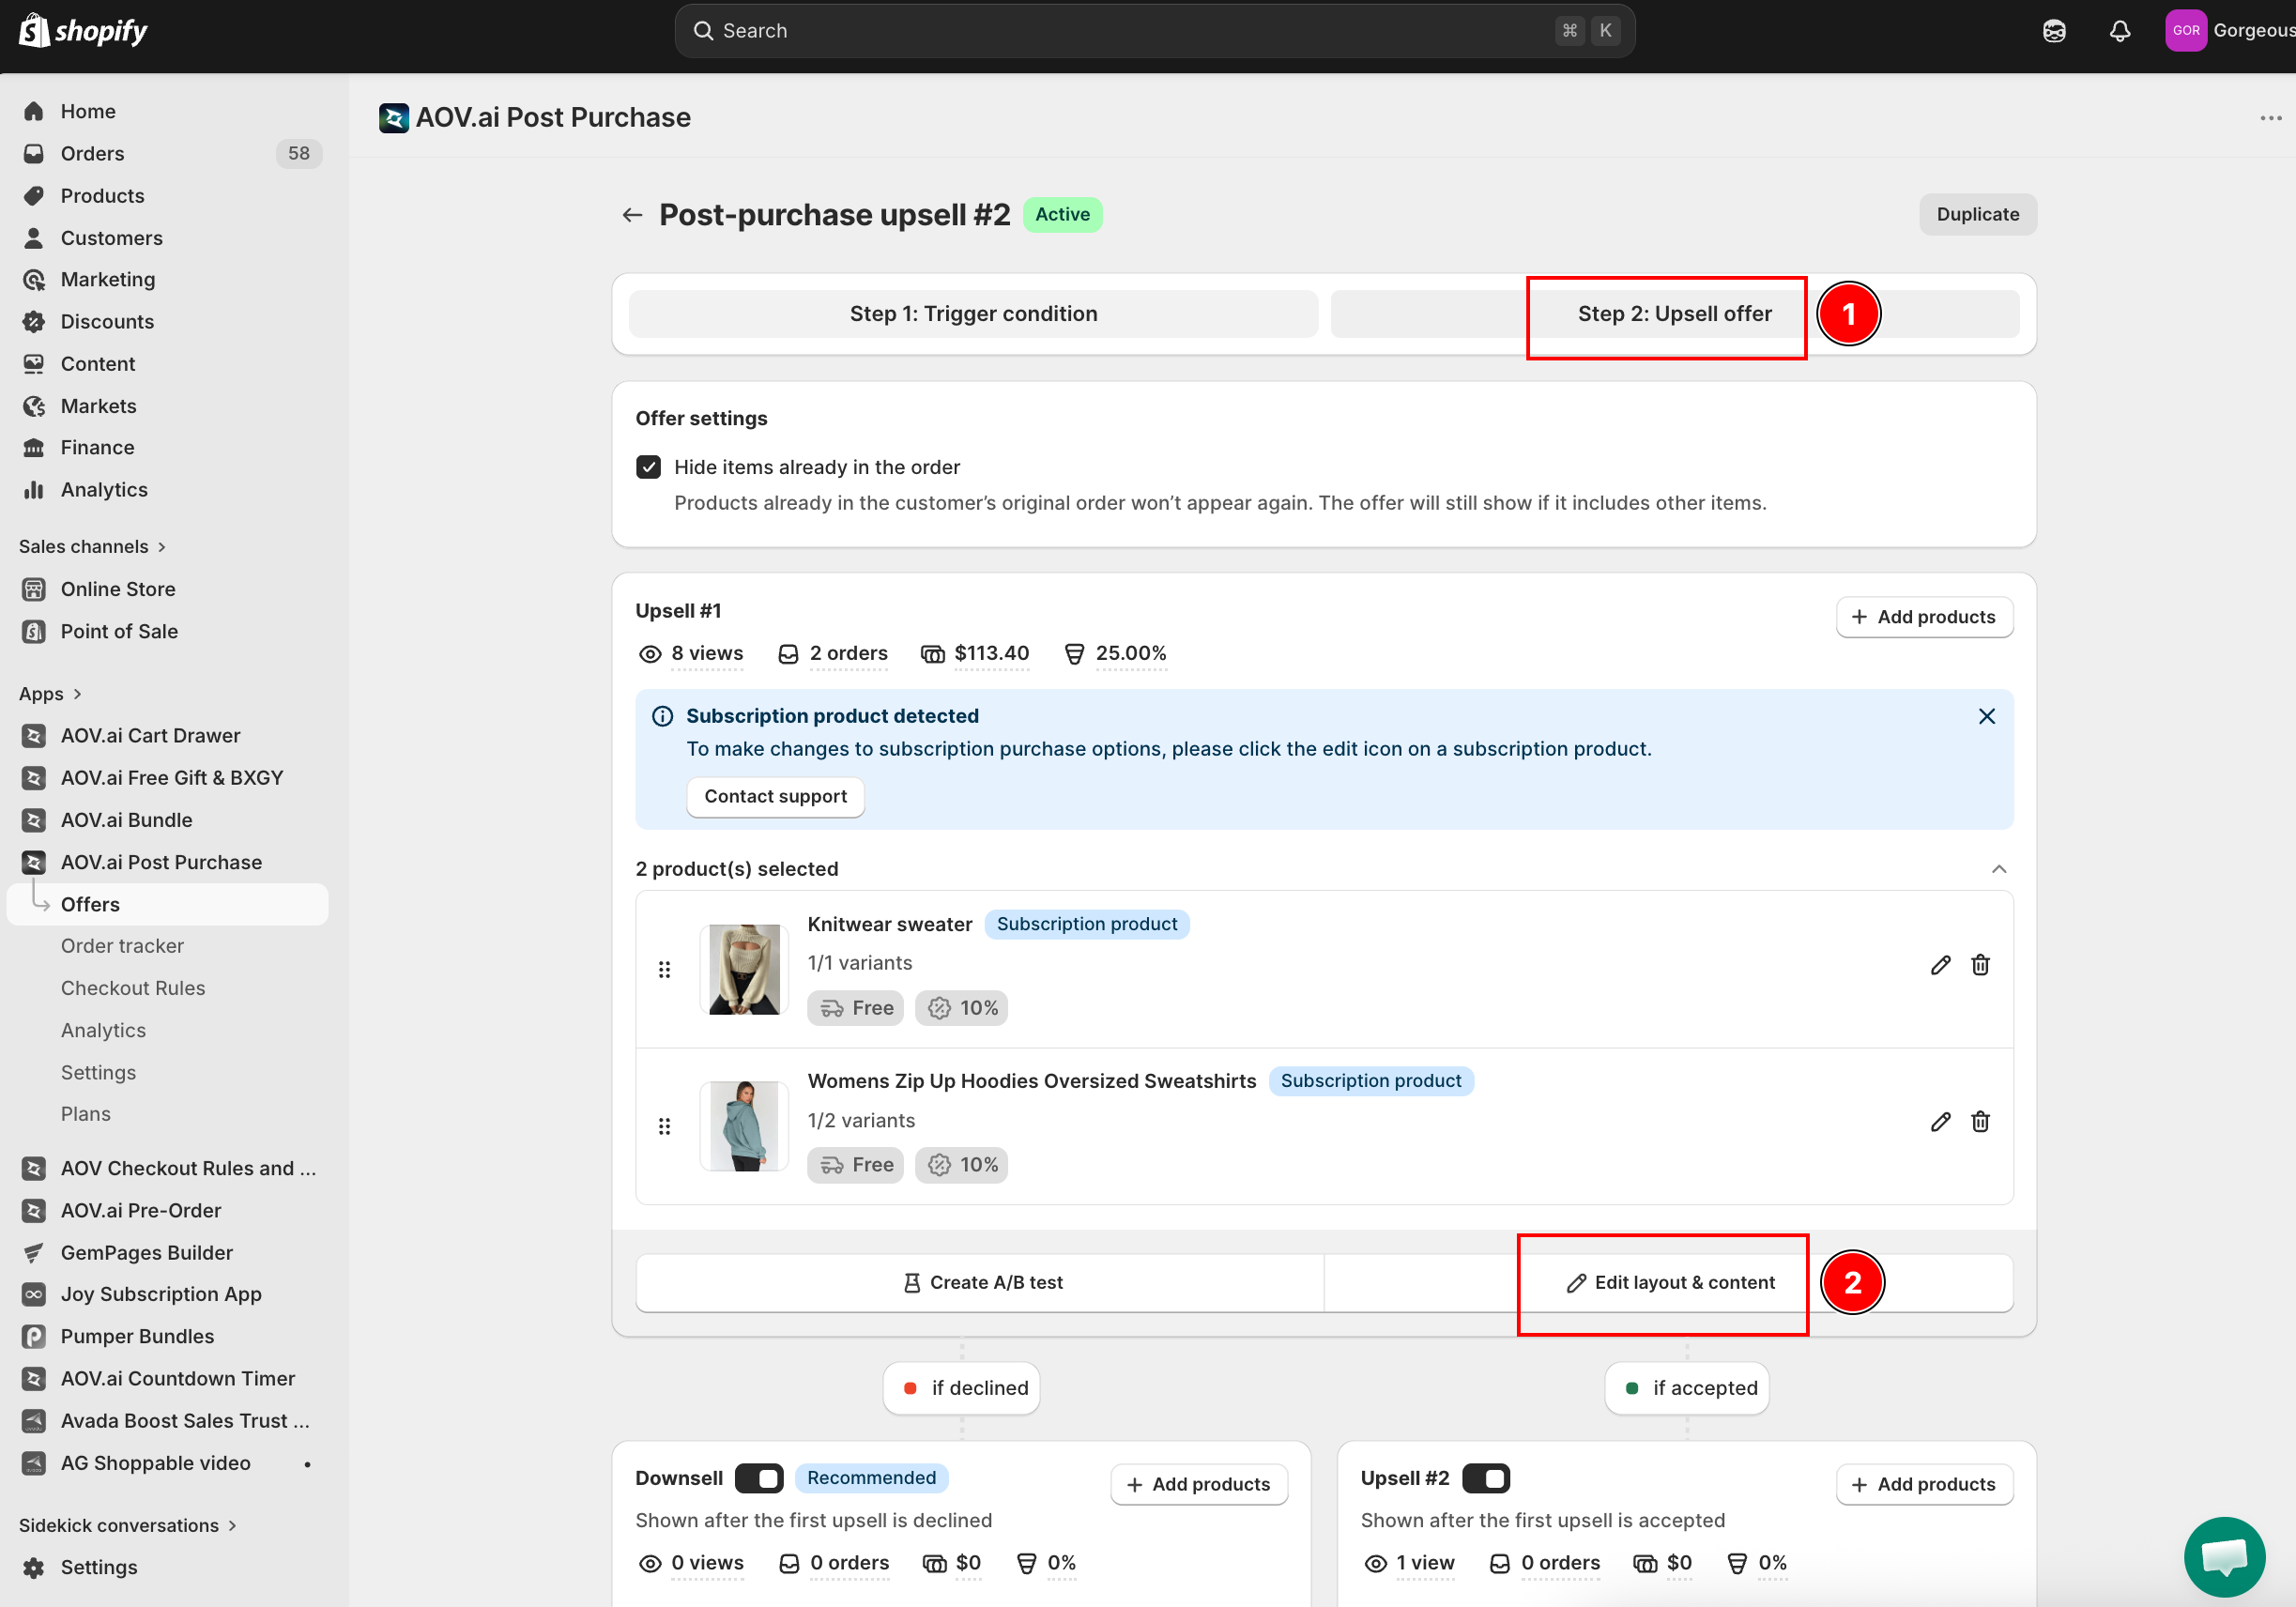Open the GemPages Builder app
Image resolution: width=2296 pixels, height=1607 pixels.
pos(166,1253)
